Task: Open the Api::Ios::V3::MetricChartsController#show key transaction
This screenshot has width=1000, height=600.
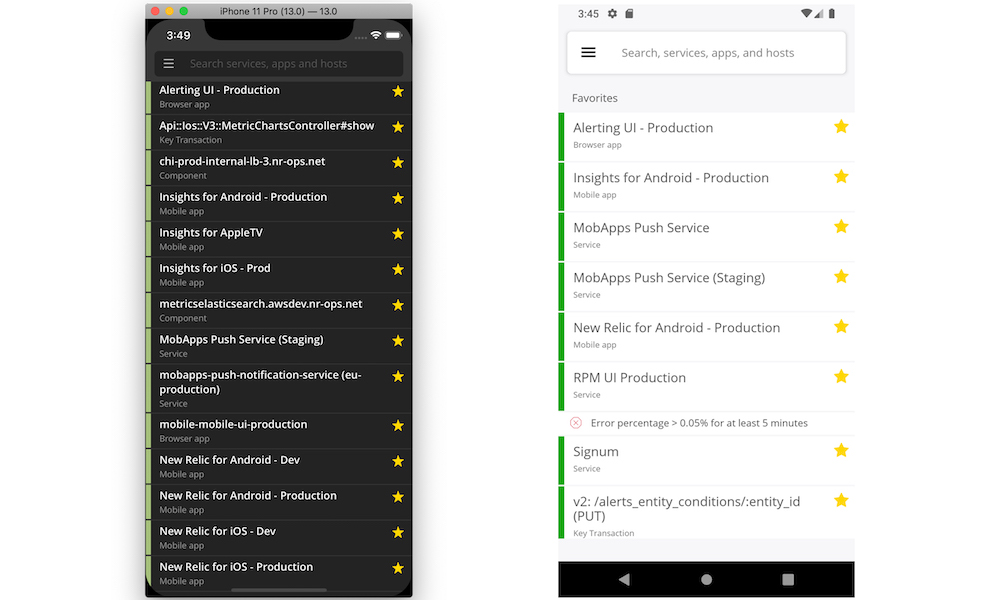Action: 279,133
